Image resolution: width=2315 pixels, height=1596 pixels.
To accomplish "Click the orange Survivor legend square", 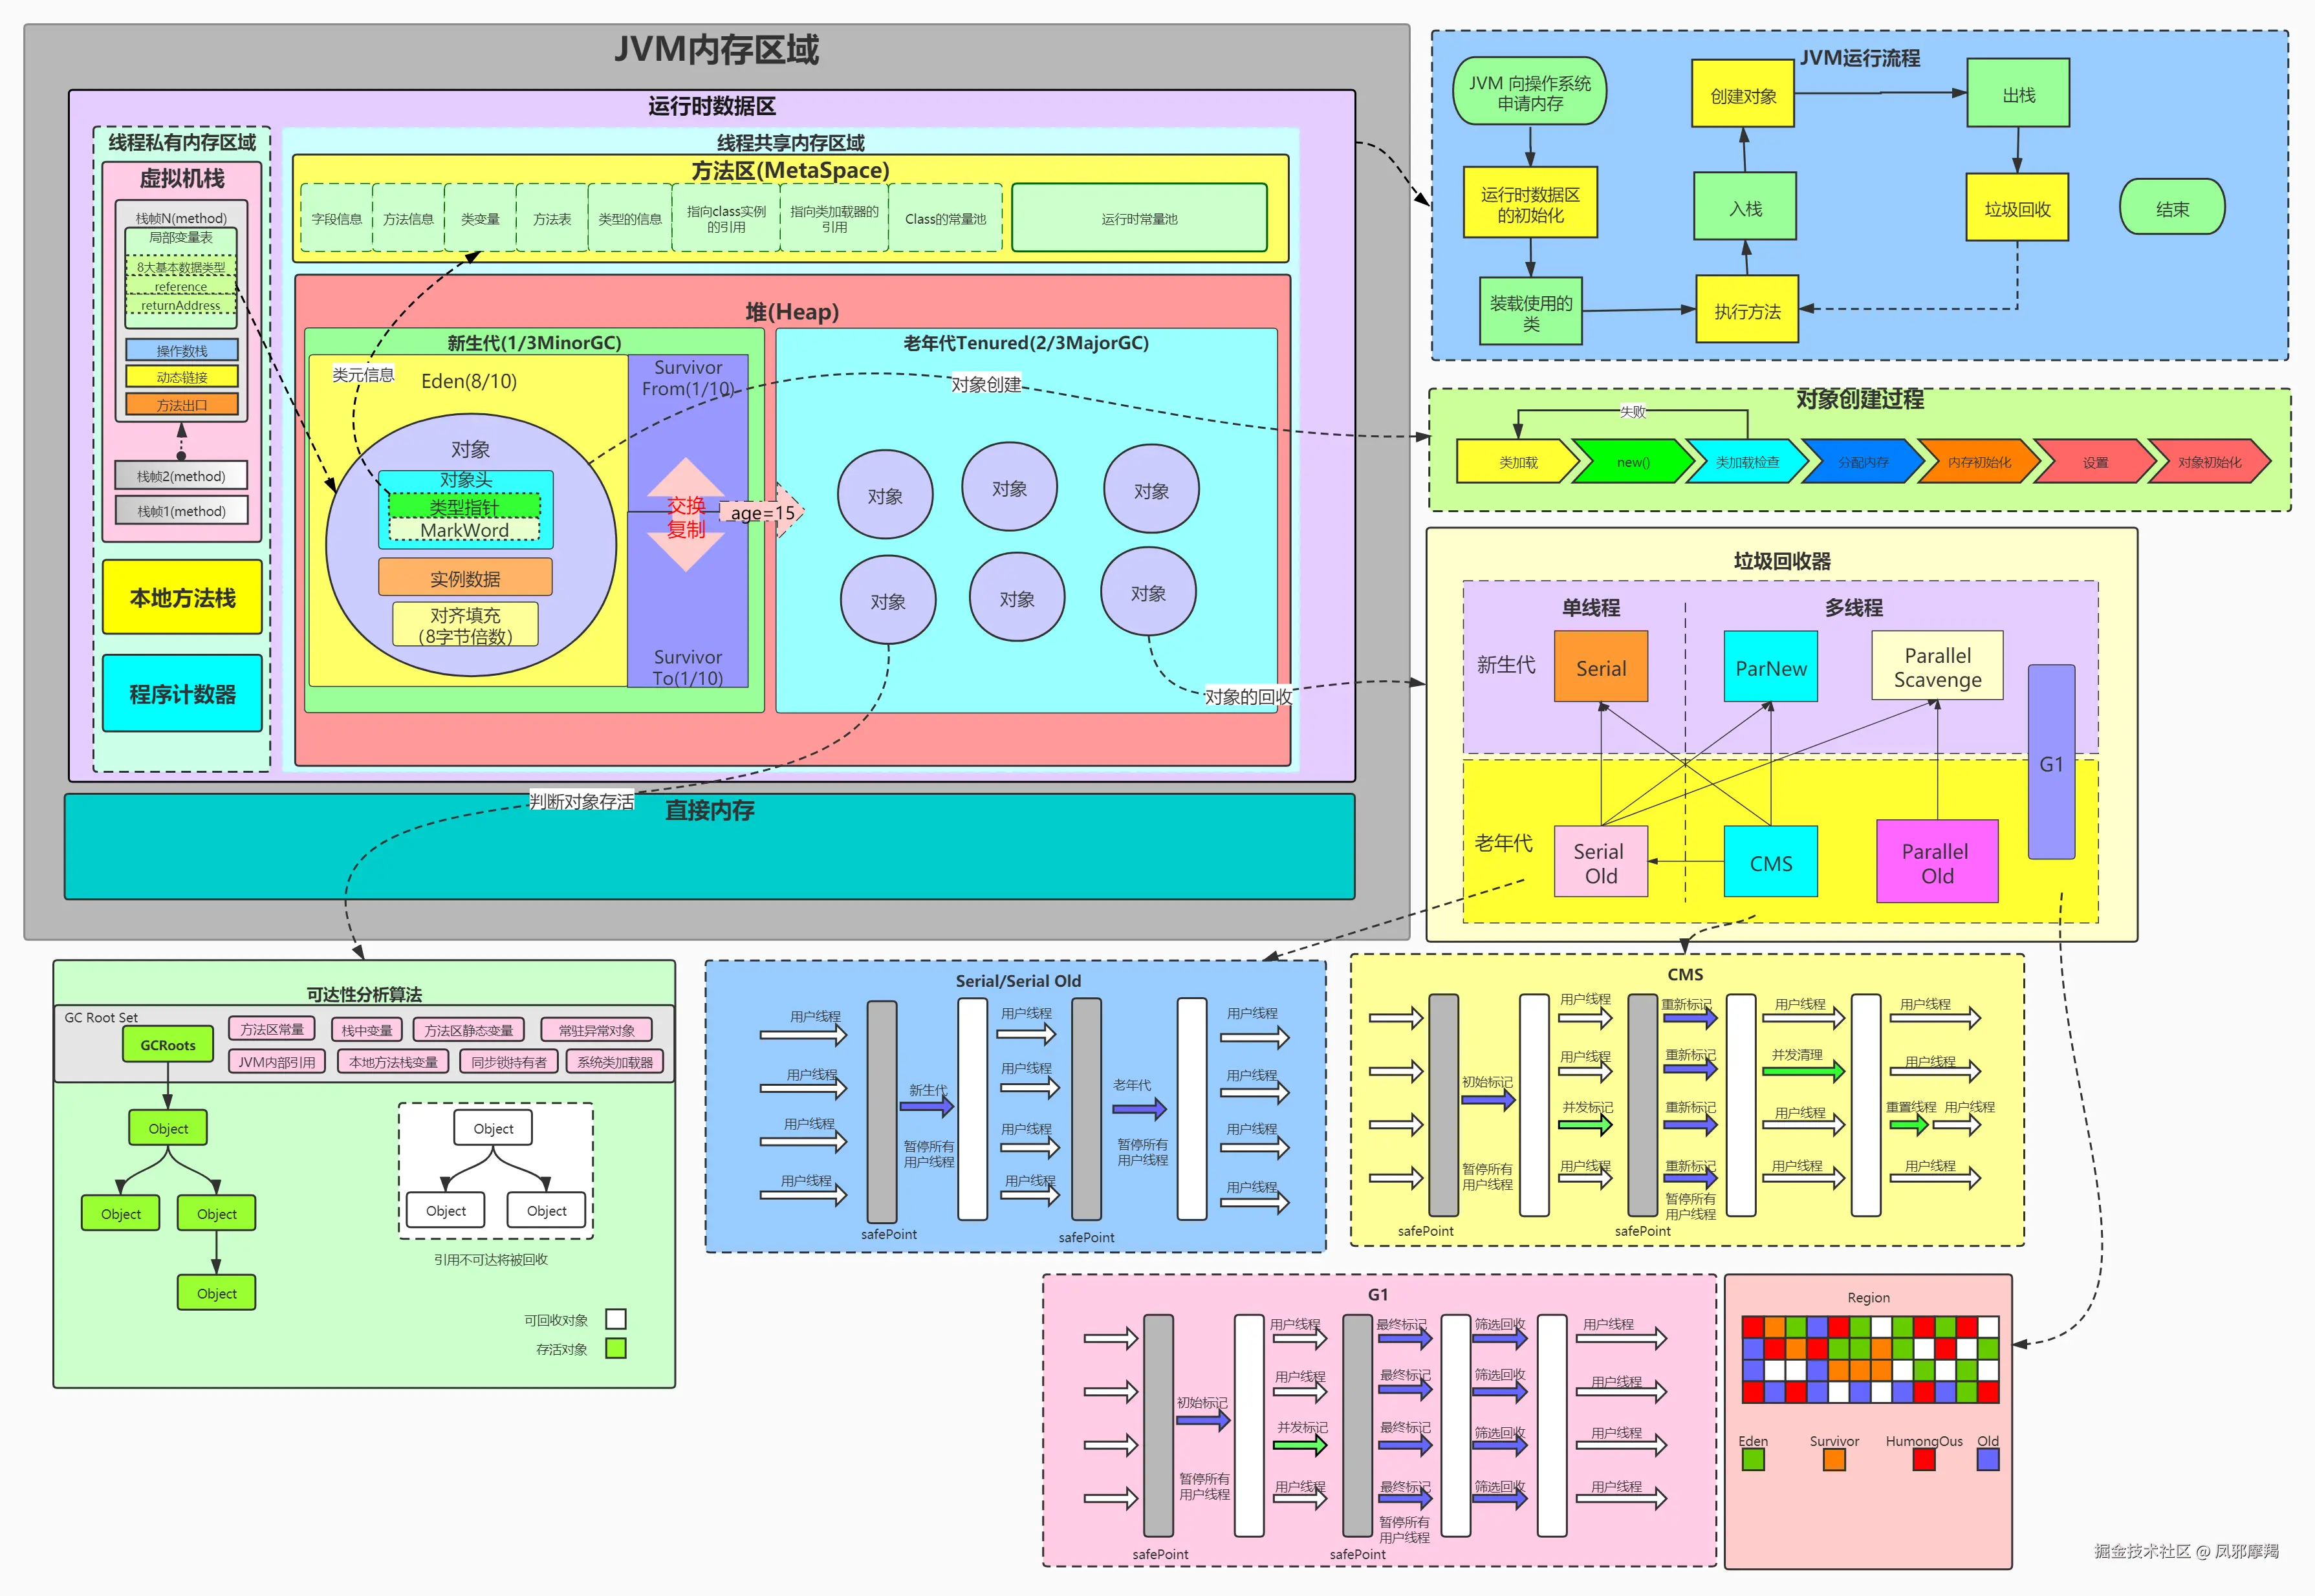I will [x=1833, y=1459].
